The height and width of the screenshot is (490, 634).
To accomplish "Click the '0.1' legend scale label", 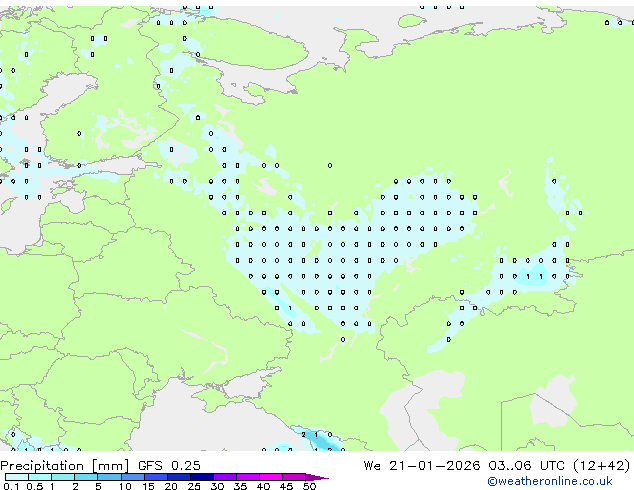I will 11,486.
